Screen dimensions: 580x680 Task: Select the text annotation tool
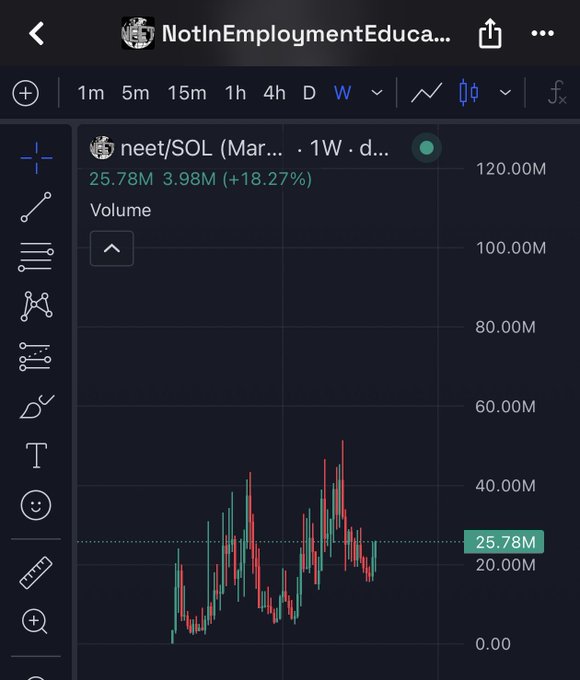[x=36, y=455]
